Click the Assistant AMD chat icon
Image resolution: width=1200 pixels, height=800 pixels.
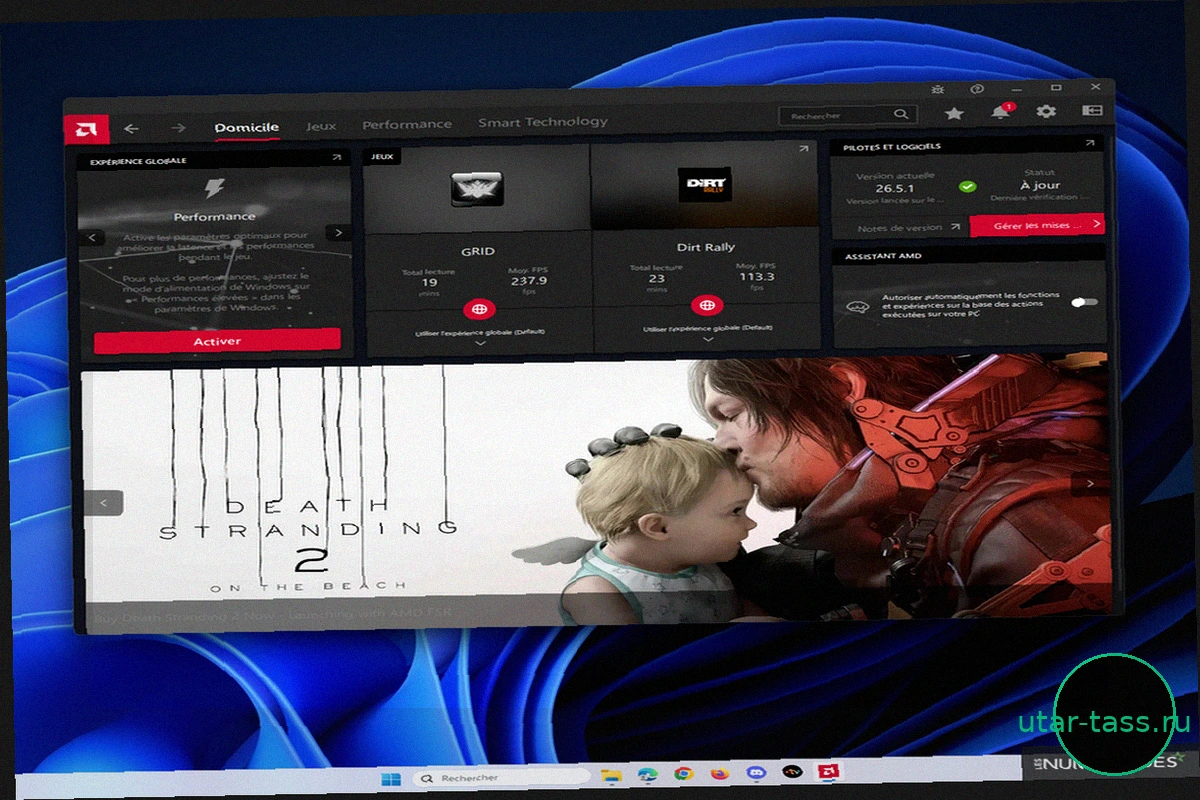(855, 308)
